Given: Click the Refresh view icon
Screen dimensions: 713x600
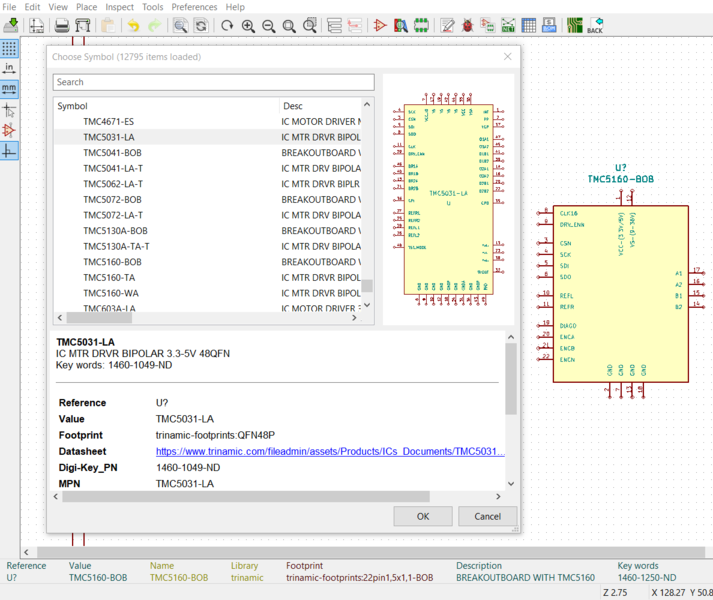Looking at the screenshot, I should click(227, 25).
